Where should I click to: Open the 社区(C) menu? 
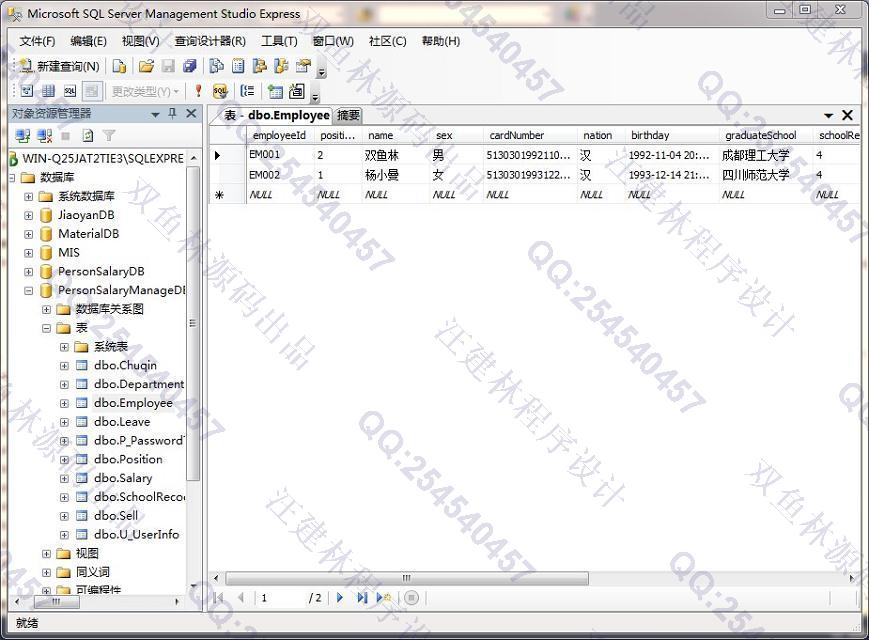[387, 41]
